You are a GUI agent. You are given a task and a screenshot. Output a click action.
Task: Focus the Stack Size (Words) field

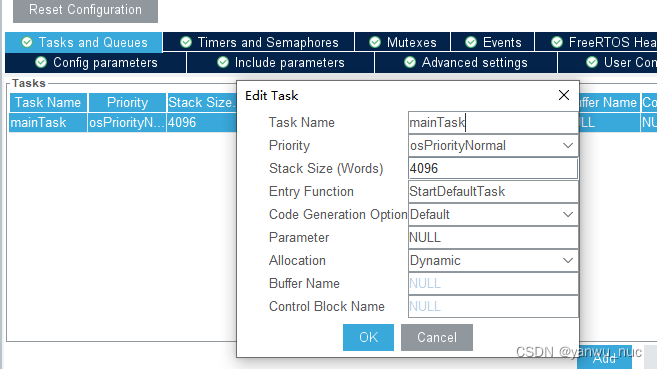click(x=493, y=168)
